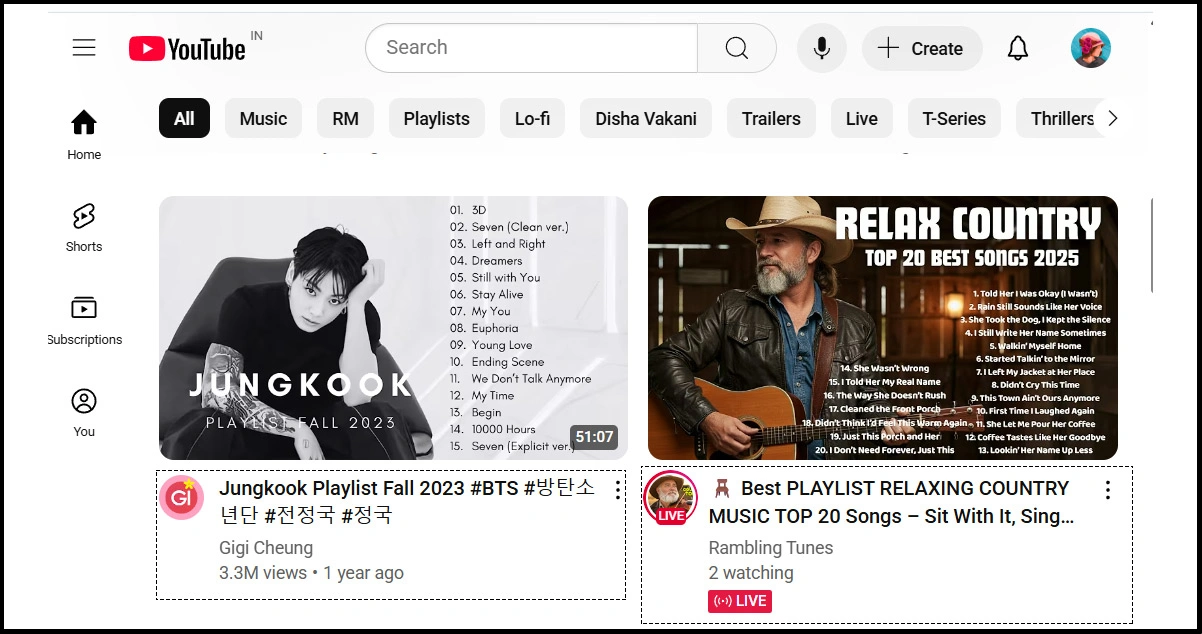Viewport: 1202px width, 634px height.
Task: Click the Create button
Action: [x=921, y=48]
